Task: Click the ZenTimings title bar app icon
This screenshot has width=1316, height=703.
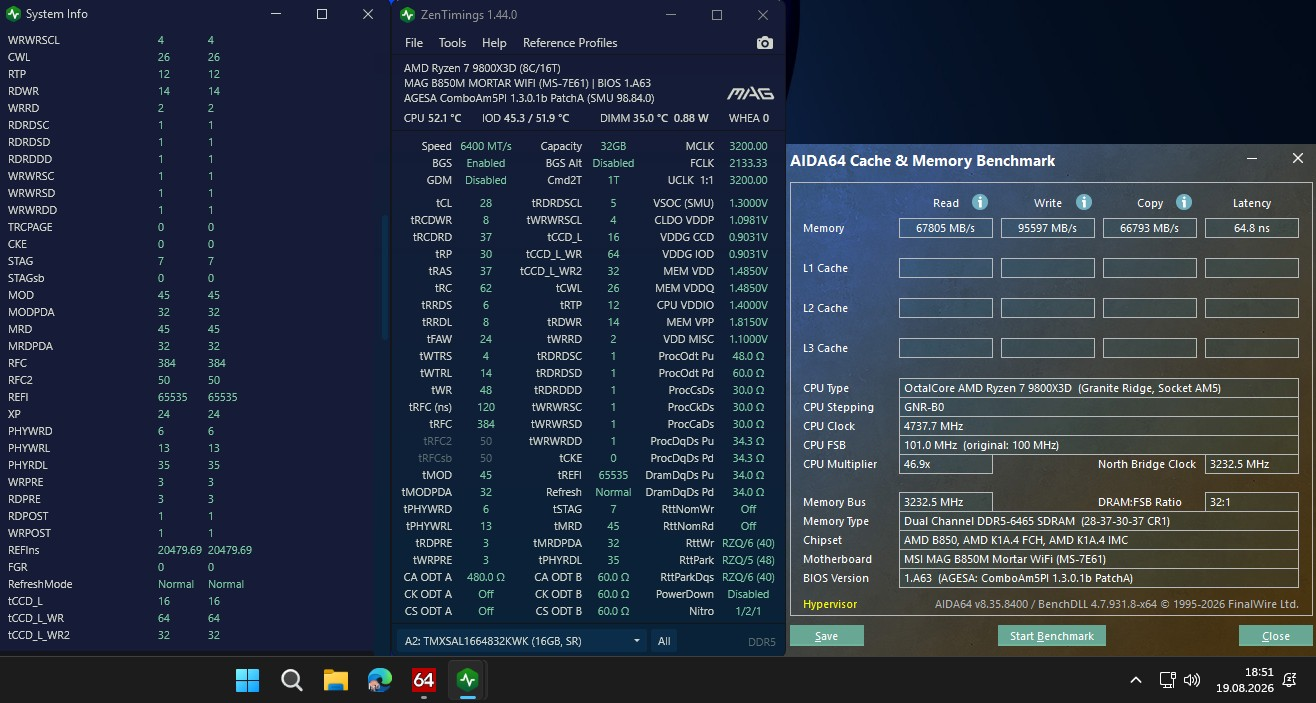Action: 407,15
